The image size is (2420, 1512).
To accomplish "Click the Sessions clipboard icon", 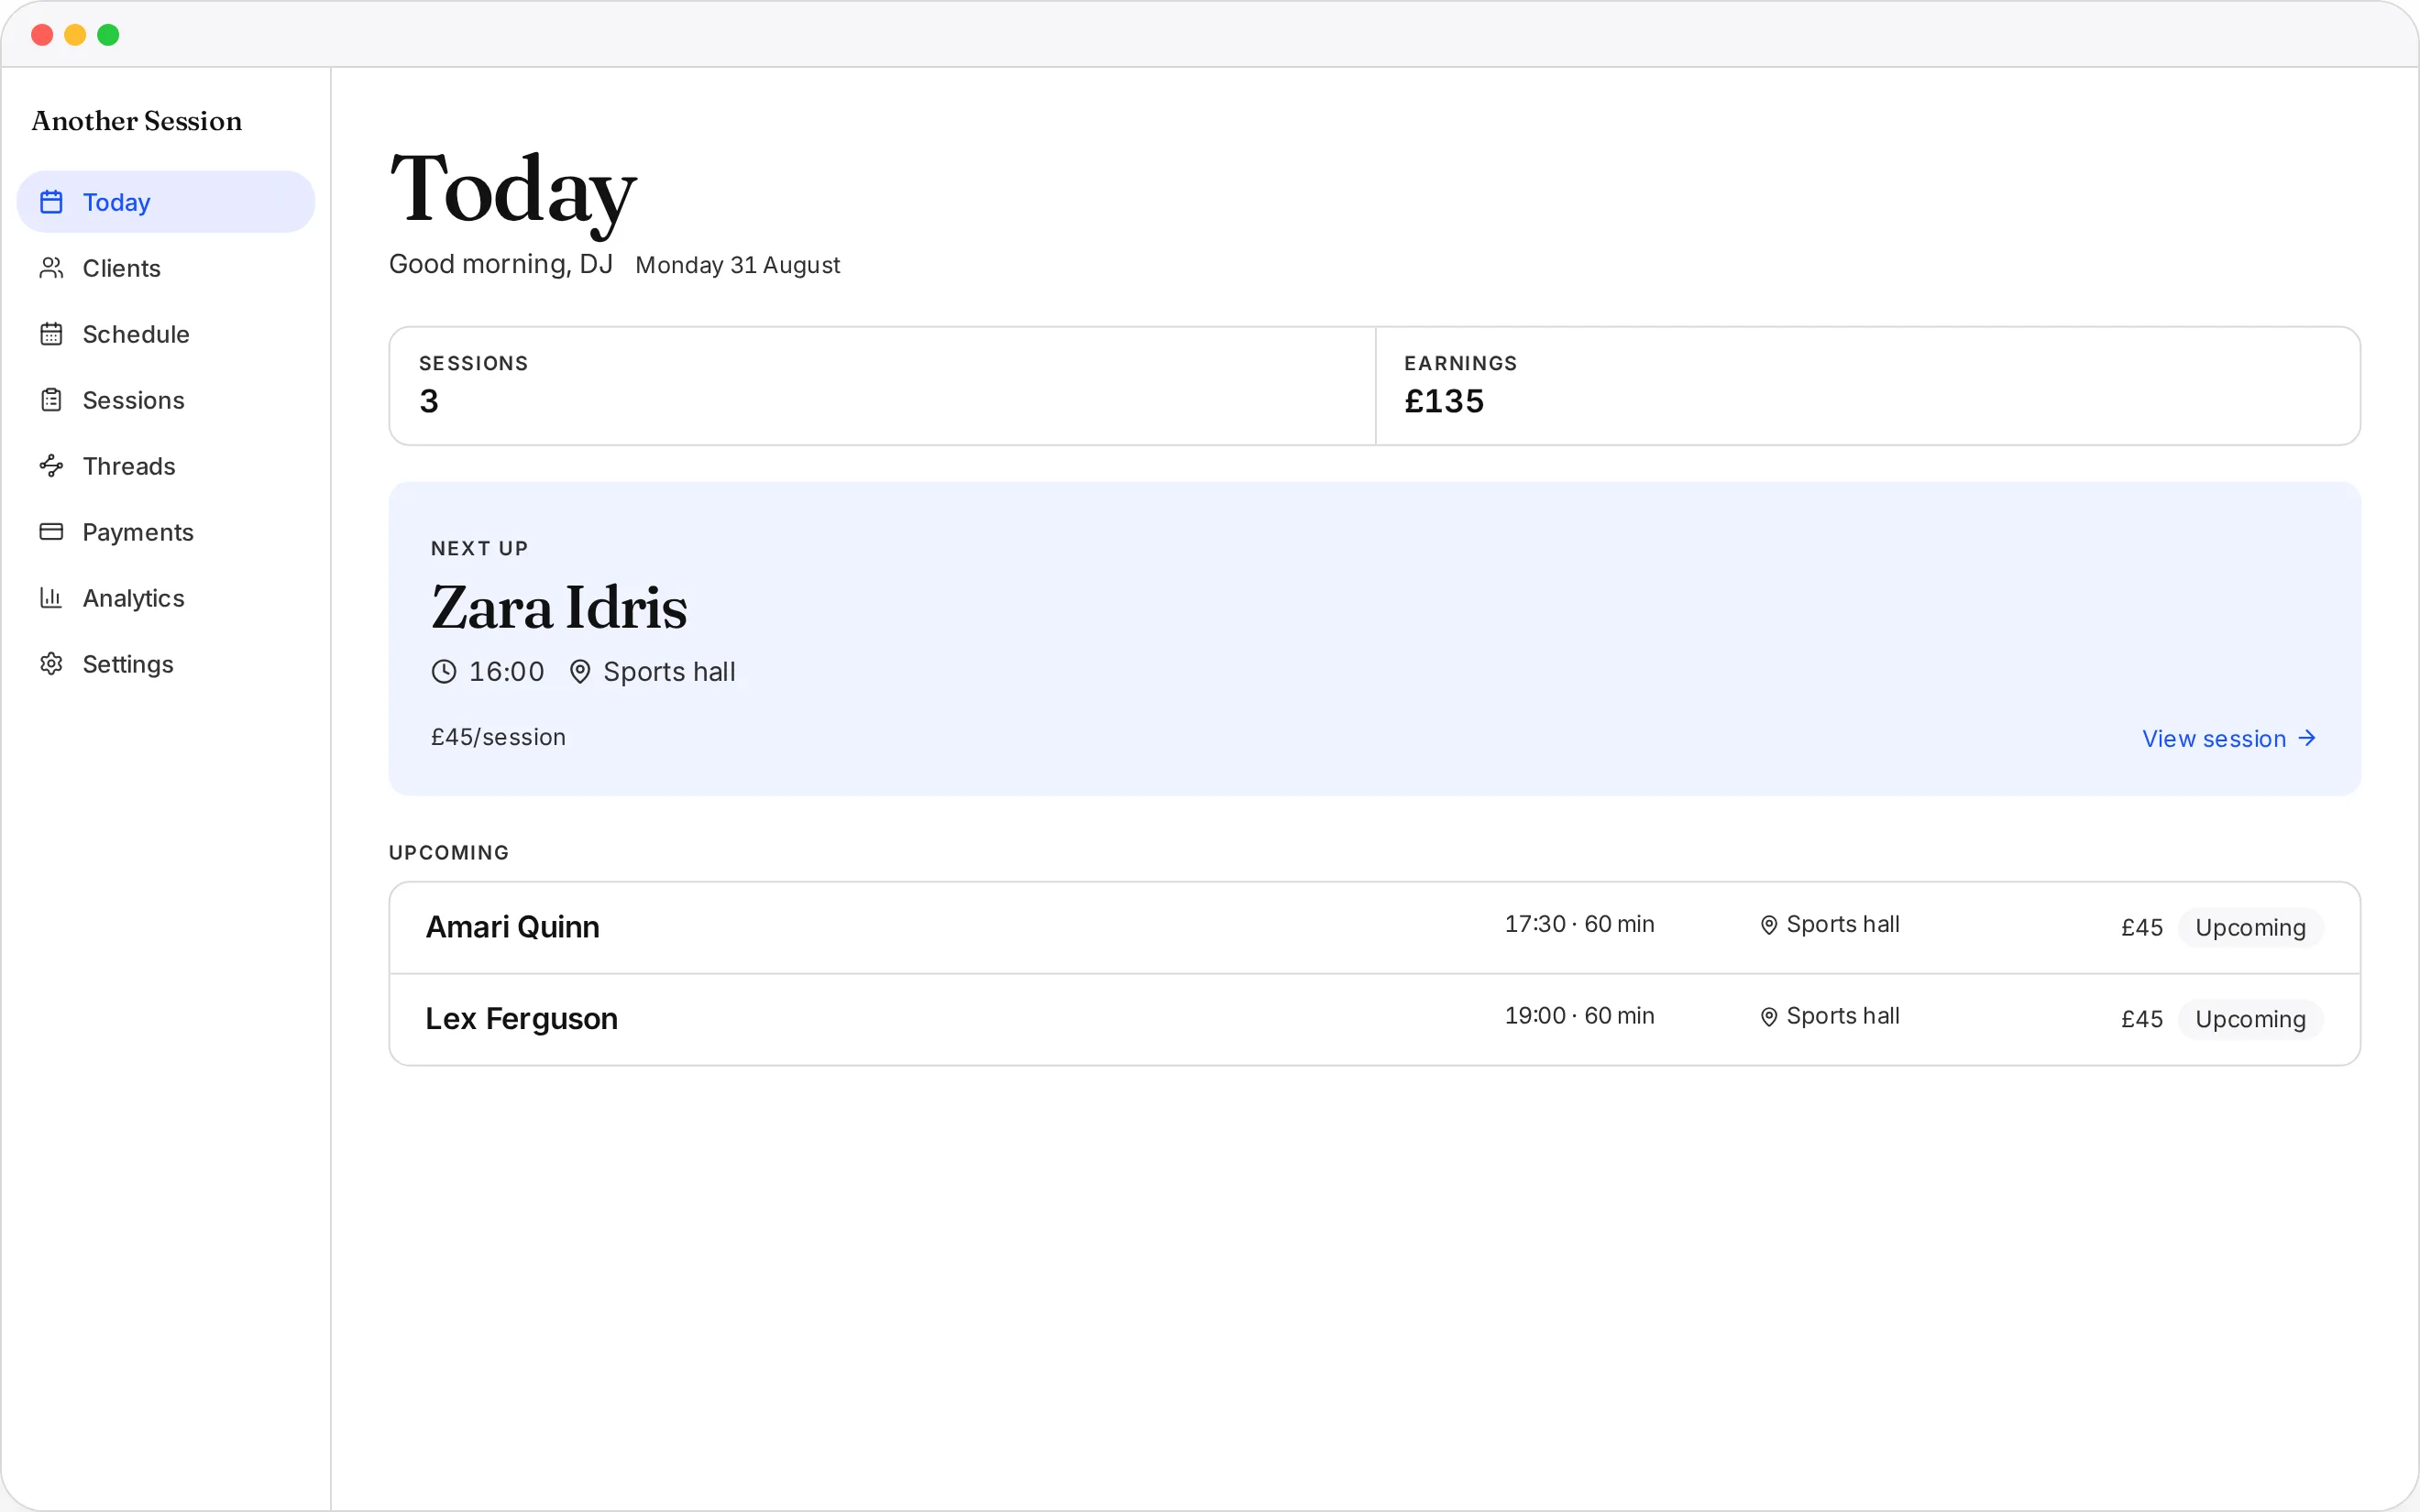I will 51,400.
